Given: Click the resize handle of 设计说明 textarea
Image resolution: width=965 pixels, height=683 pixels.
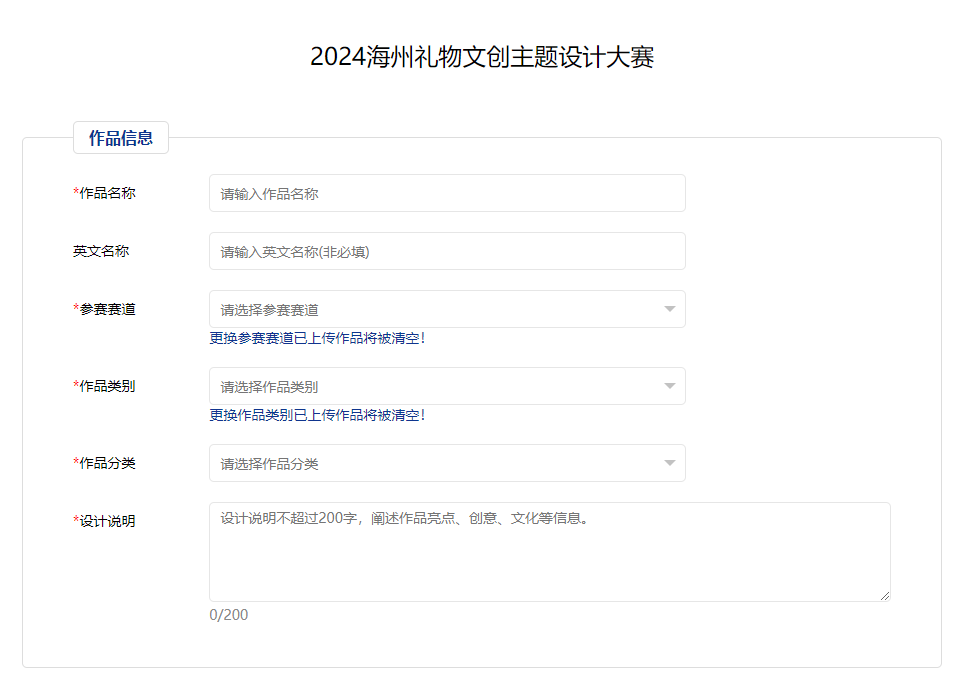Looking at the screenshot, I should pyautogui.click(x=884, y=596).
